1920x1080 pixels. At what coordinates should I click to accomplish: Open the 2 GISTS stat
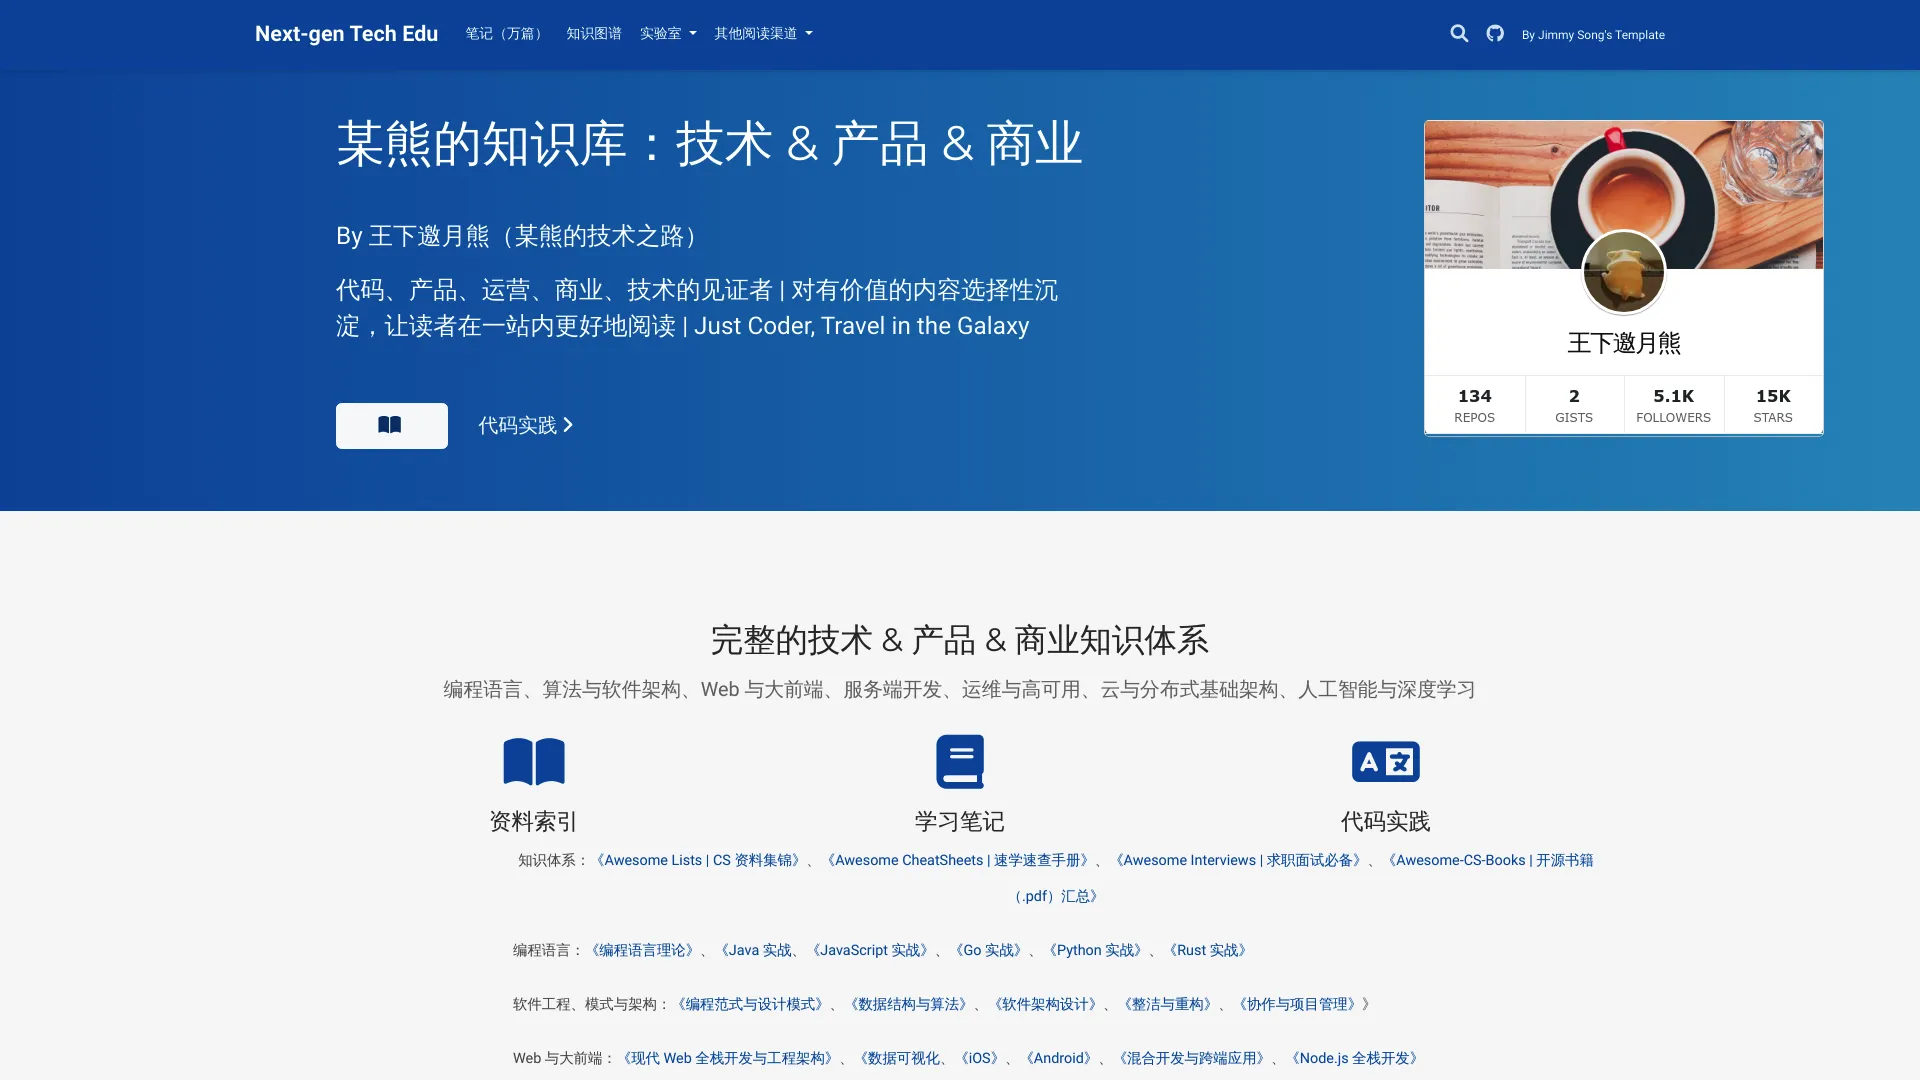1574,405
